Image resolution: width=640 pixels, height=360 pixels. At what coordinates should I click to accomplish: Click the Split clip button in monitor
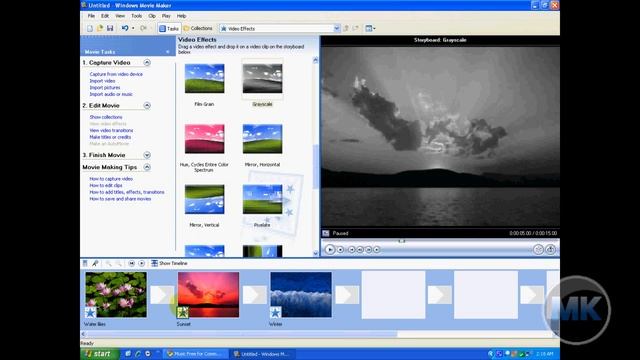[x=538, y=249]
